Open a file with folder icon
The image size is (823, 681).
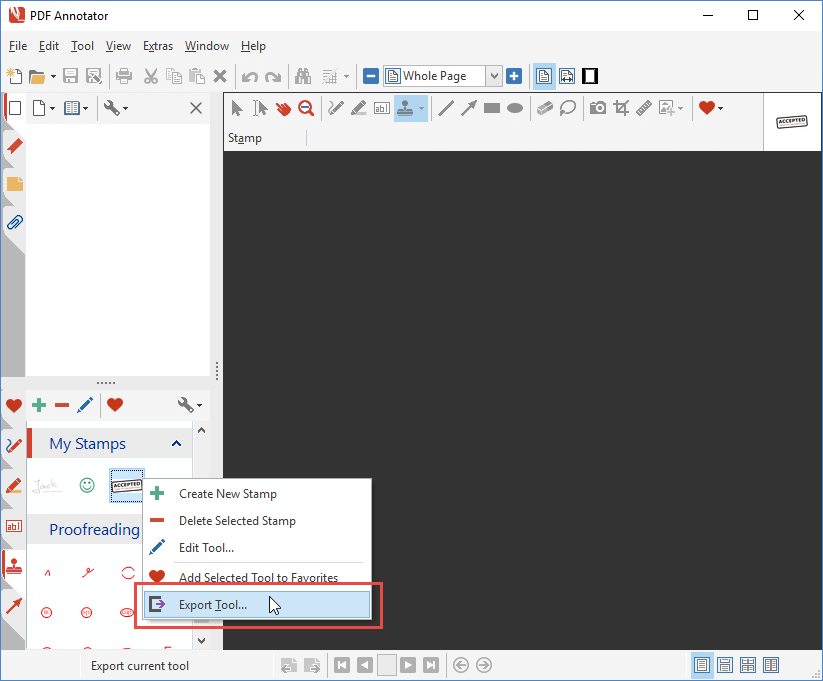point(37,77)
